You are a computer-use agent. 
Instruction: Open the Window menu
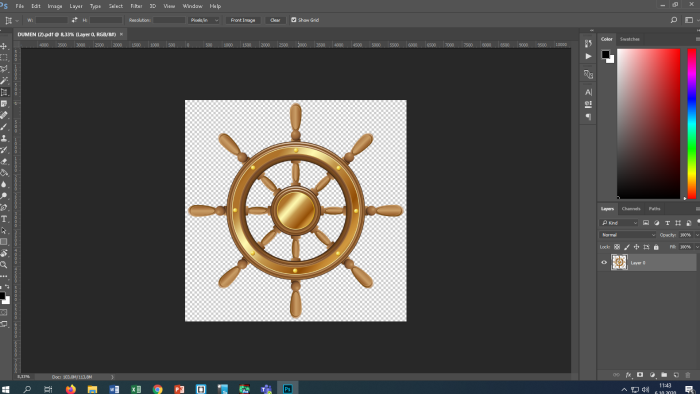click(x=192, y=6)
